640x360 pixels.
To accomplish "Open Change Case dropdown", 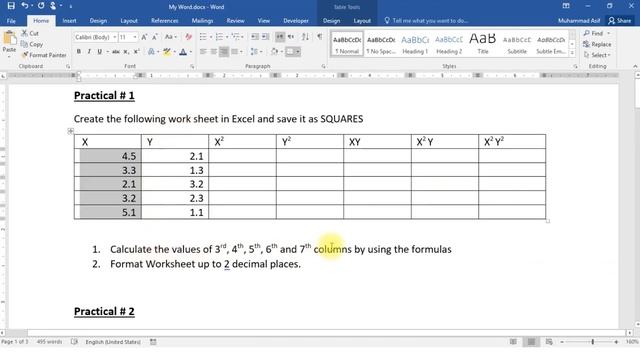I will pos(171,37).
